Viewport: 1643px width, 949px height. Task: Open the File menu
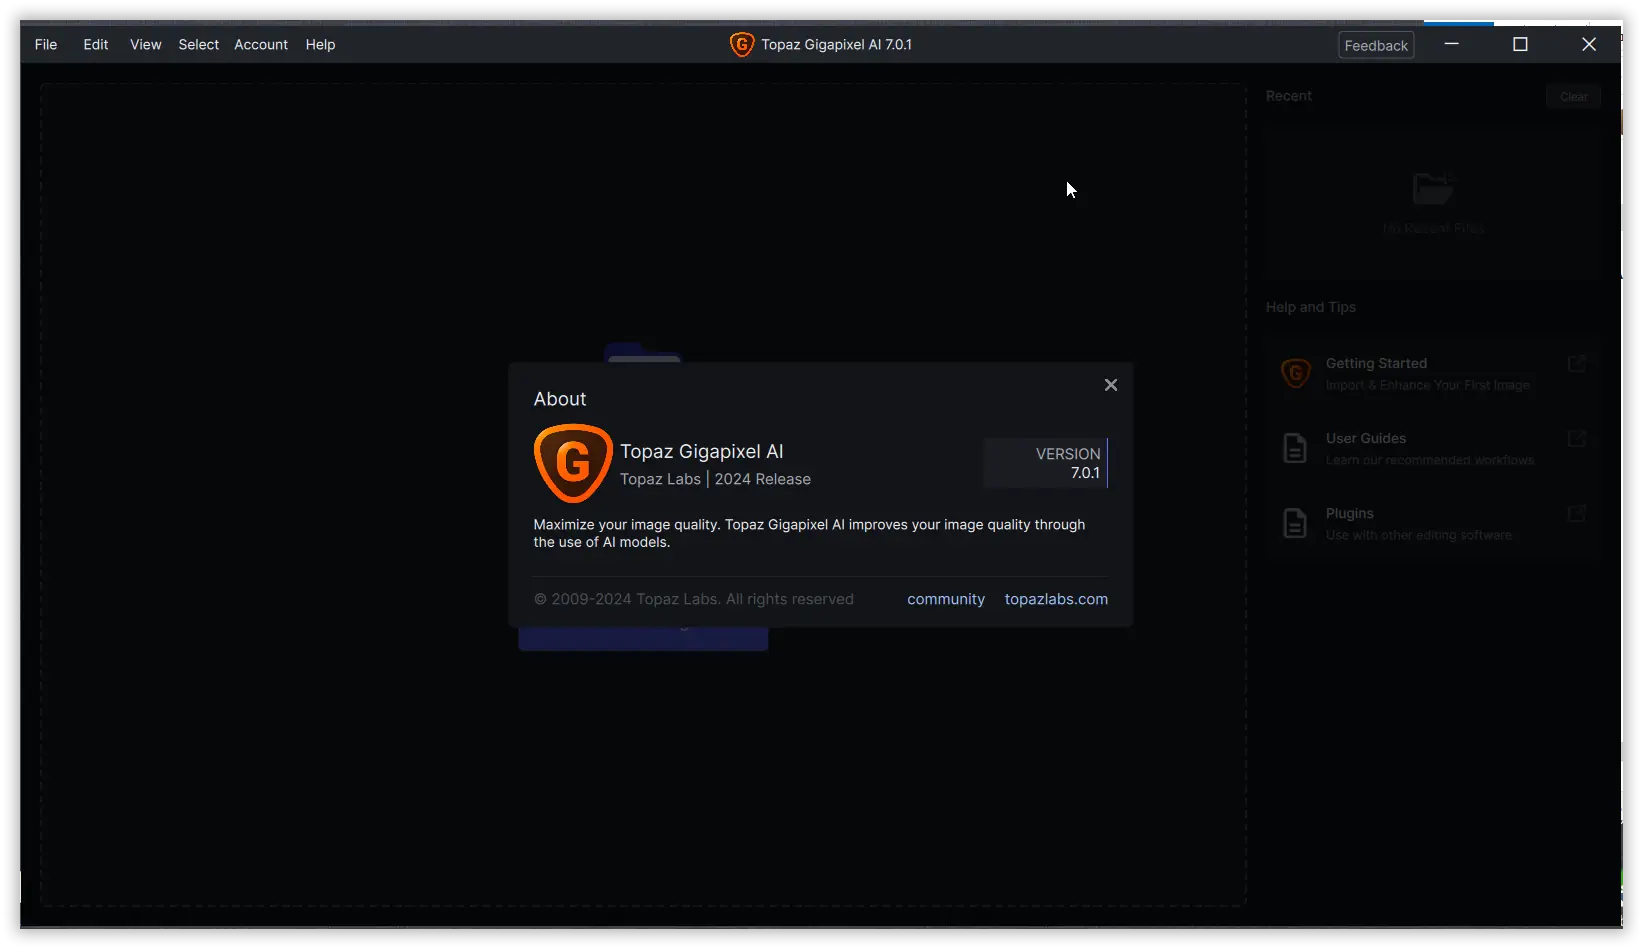point(46,44)
